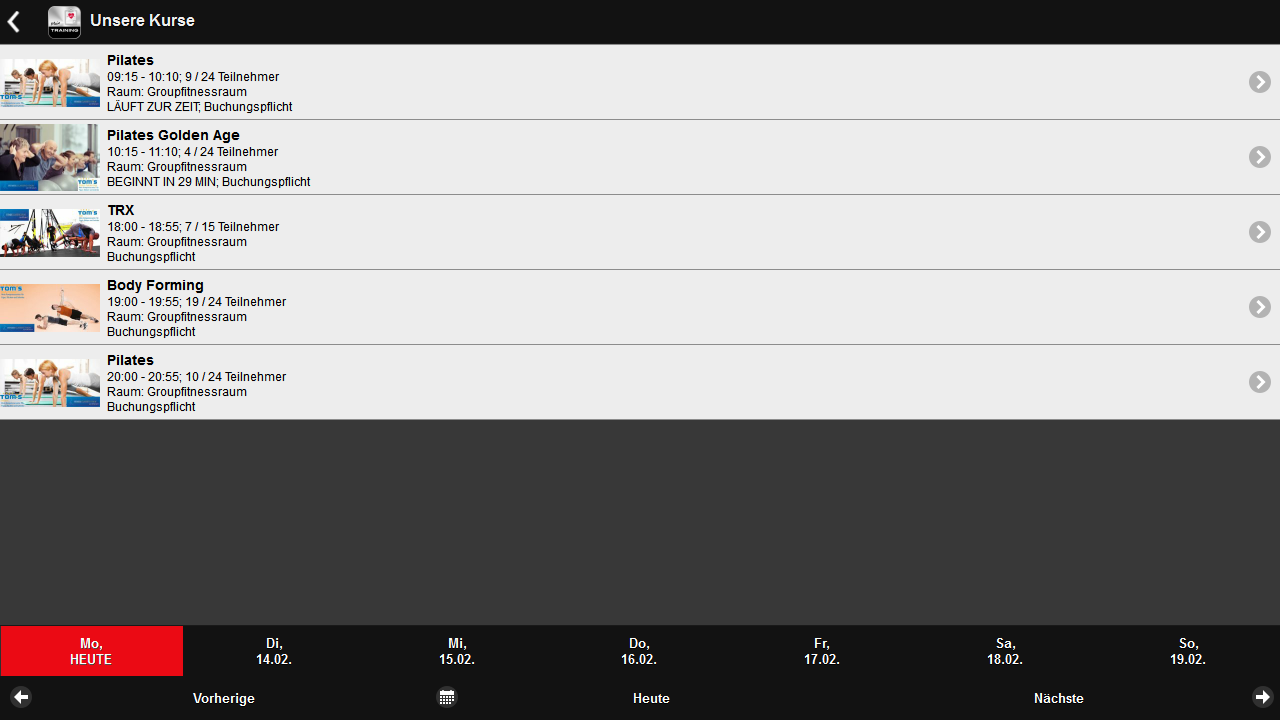This screenshot has width=1280, height=720.
Task: Click the training app logo icon
Action: tap(64, 22)
